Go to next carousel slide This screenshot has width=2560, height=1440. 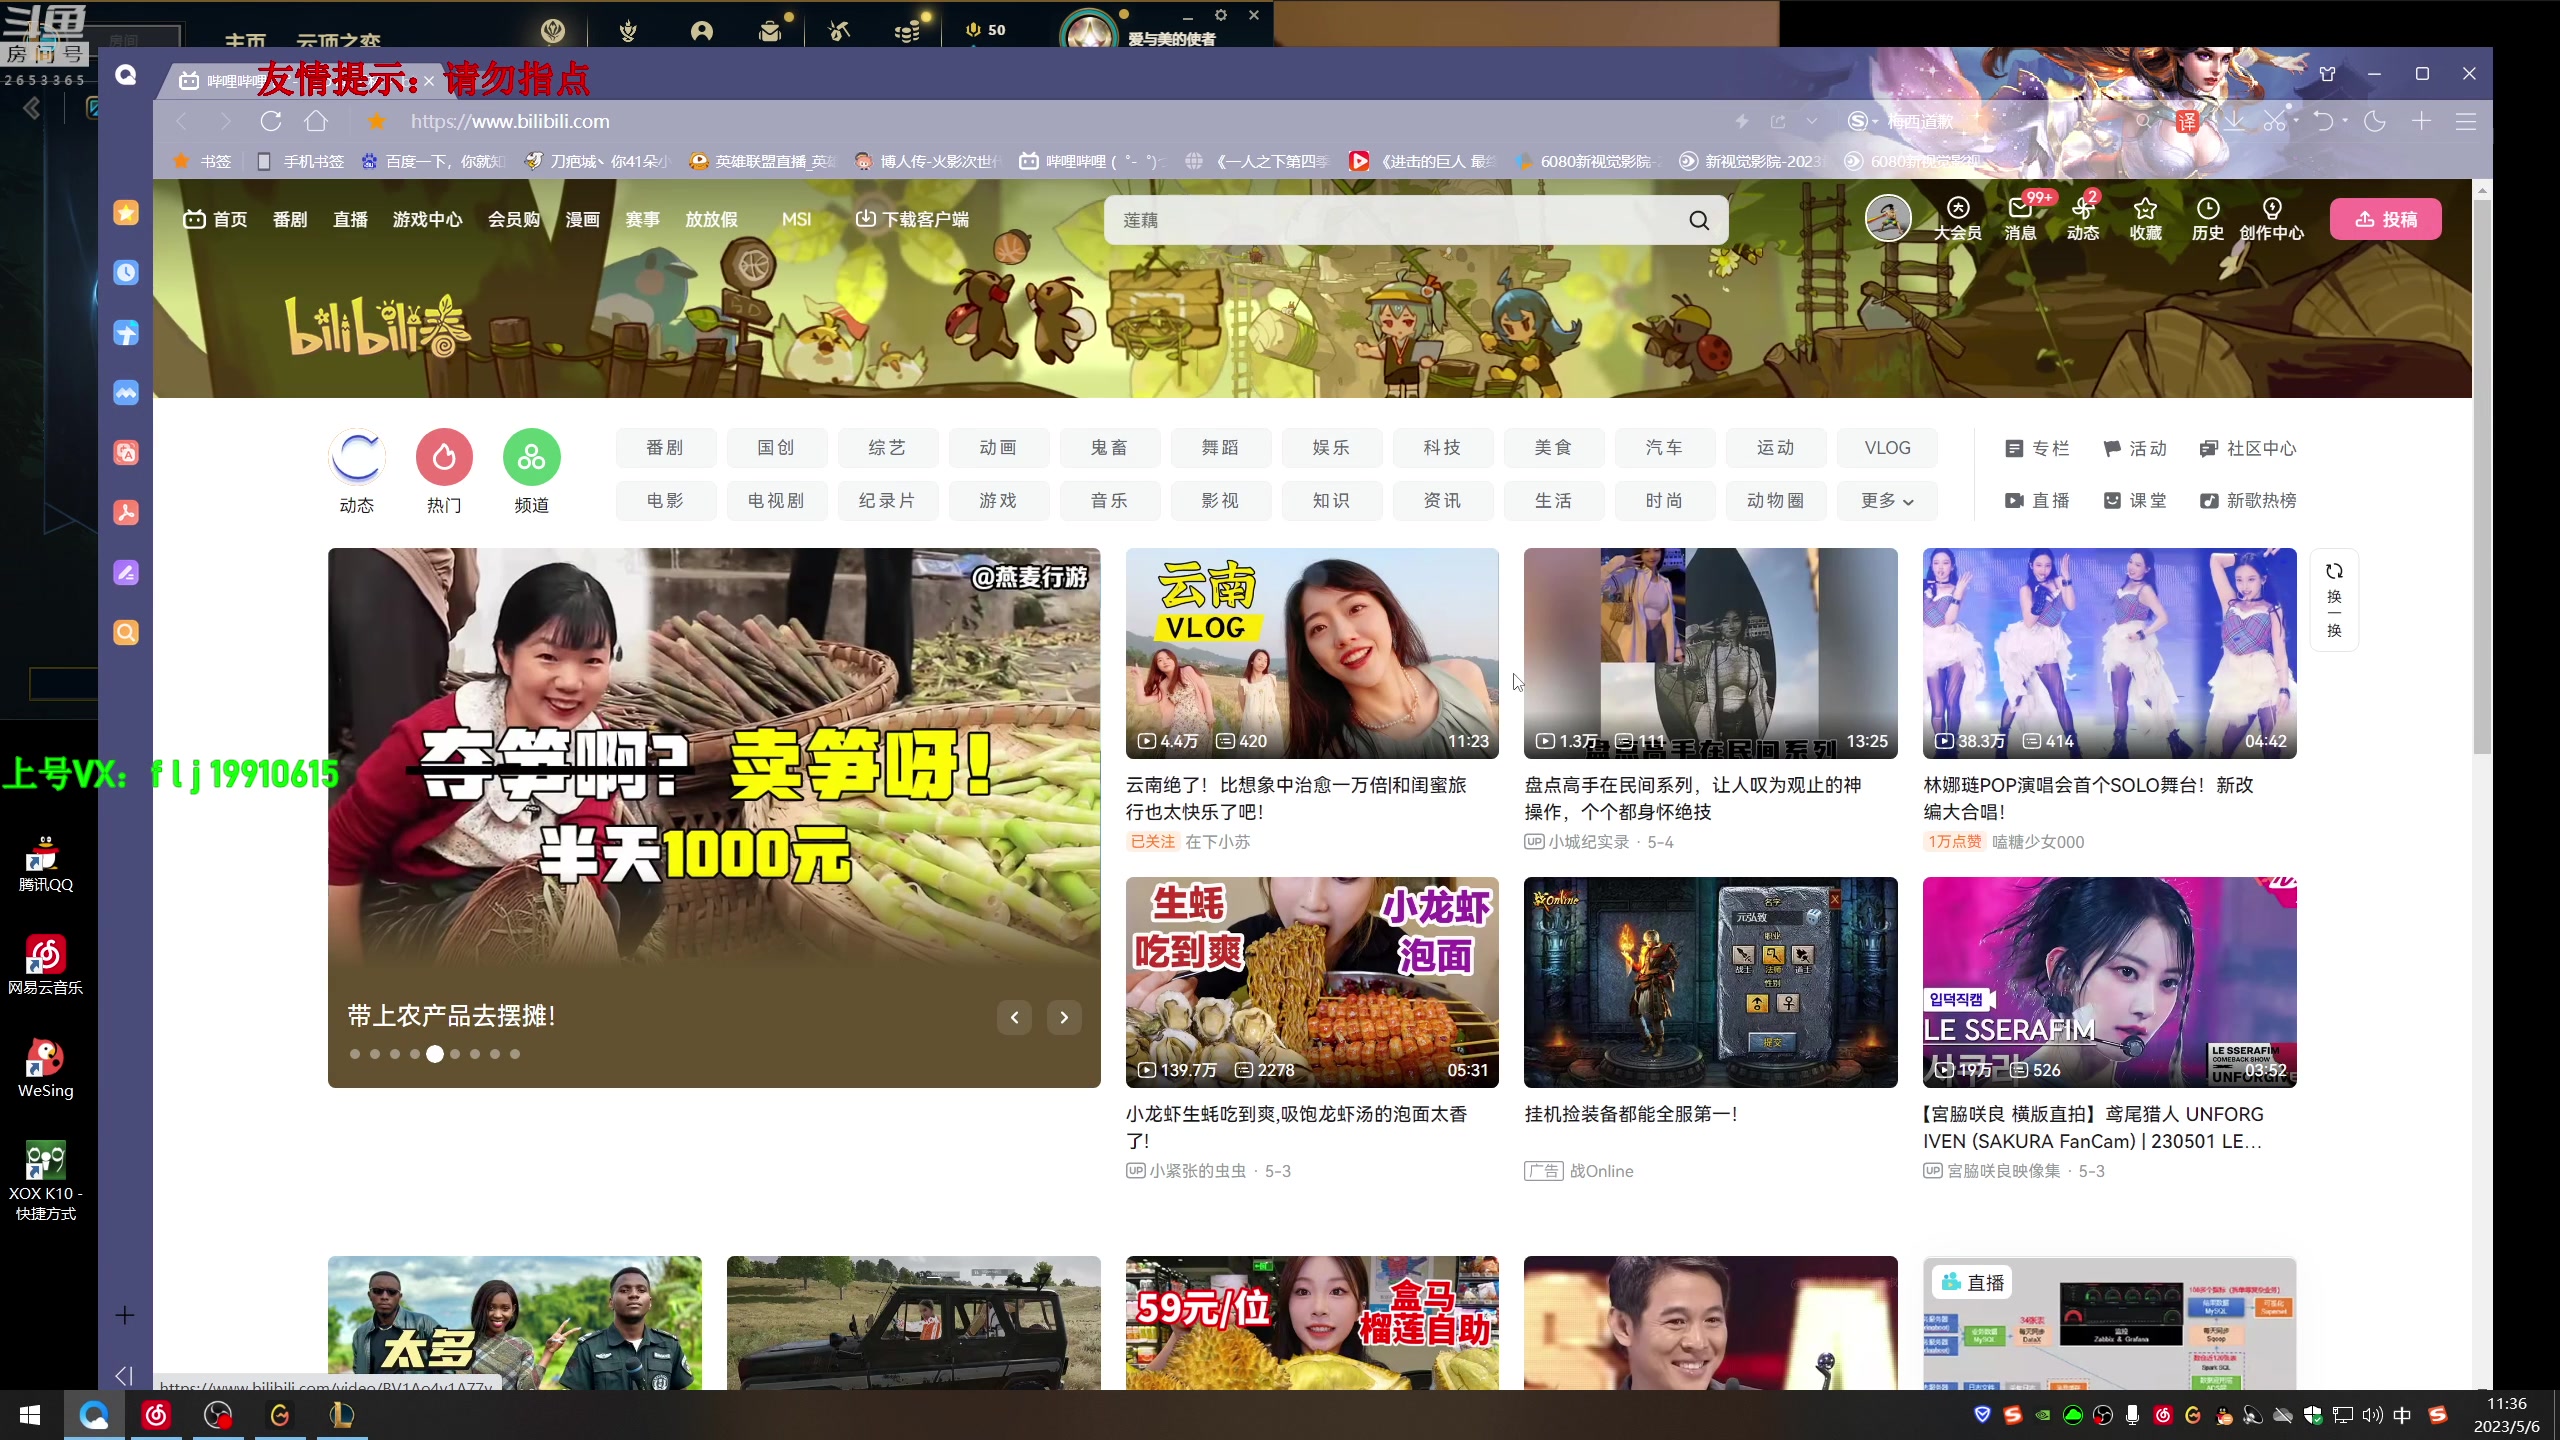pos(1064,1017)
